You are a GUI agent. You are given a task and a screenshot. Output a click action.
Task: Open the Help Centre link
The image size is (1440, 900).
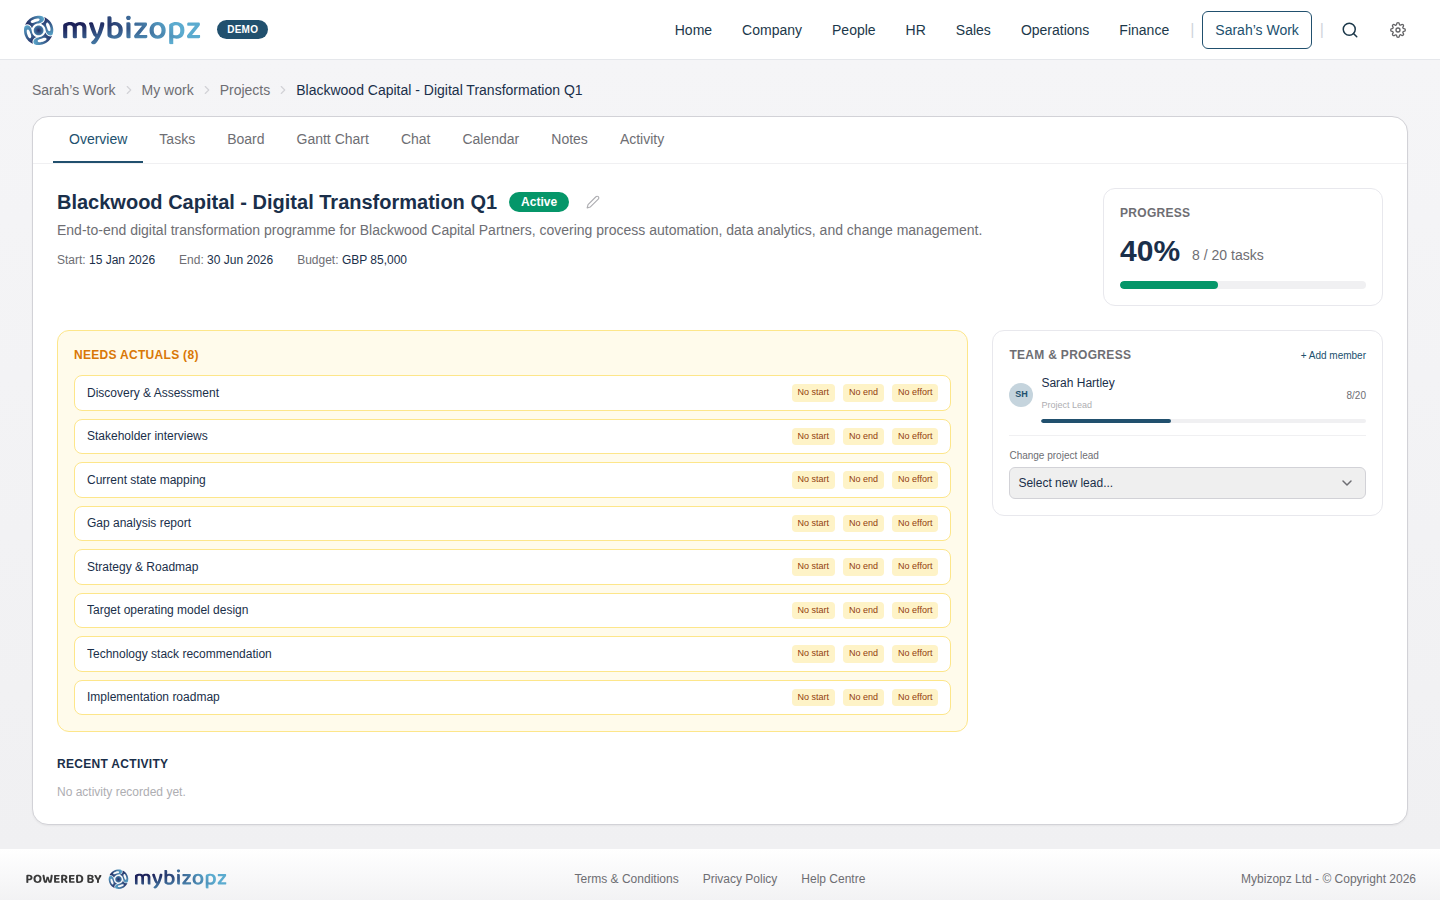(832, 878)
